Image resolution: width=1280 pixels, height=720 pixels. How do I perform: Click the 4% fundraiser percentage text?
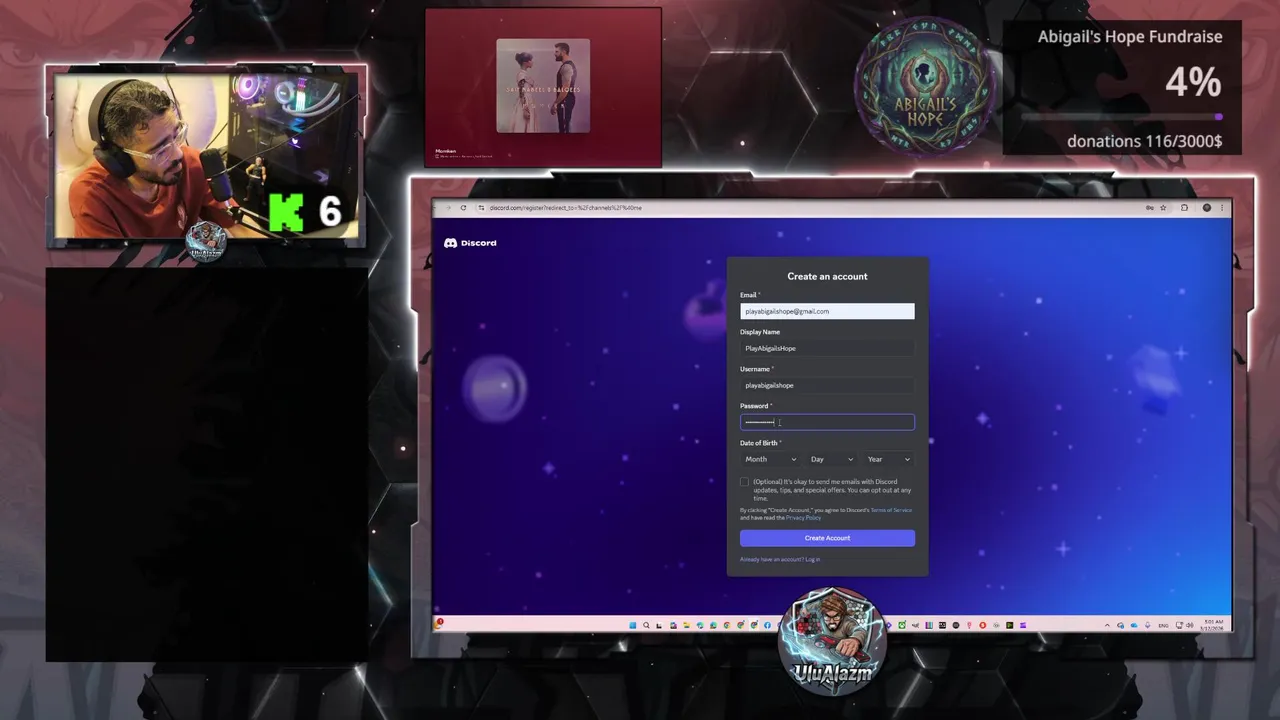coord(1193,82)
